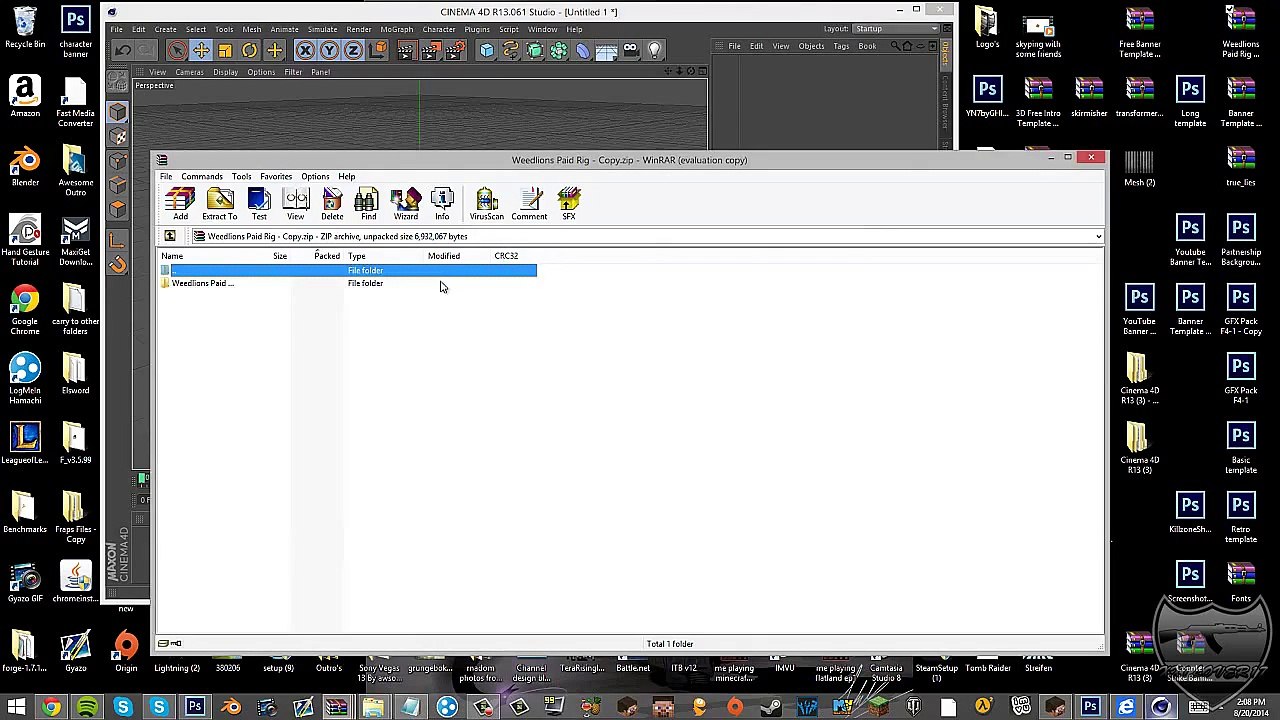Open WinRAR Favorites menu
Viewport: 1280px width, 720px height.
[x=276, y=176]
